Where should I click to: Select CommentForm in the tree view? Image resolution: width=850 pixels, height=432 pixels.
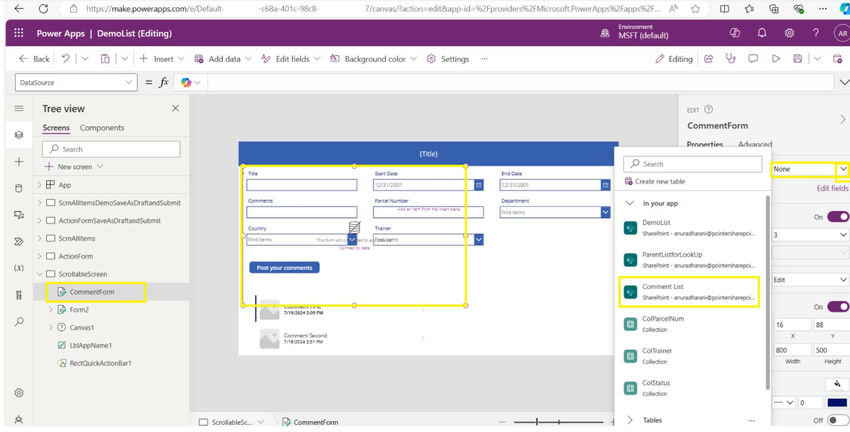(x=92, y=292)
